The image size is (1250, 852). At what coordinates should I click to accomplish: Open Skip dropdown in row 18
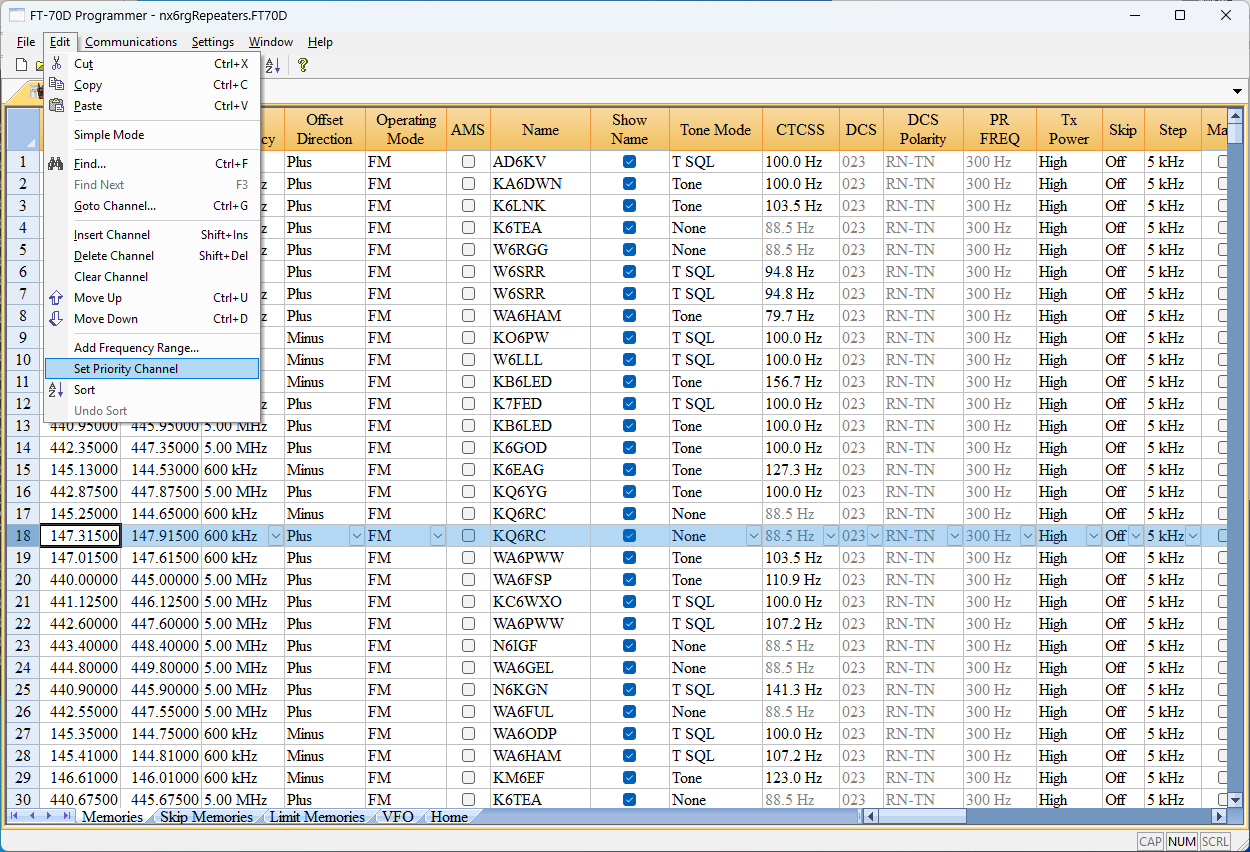[x=1136, y=536]
